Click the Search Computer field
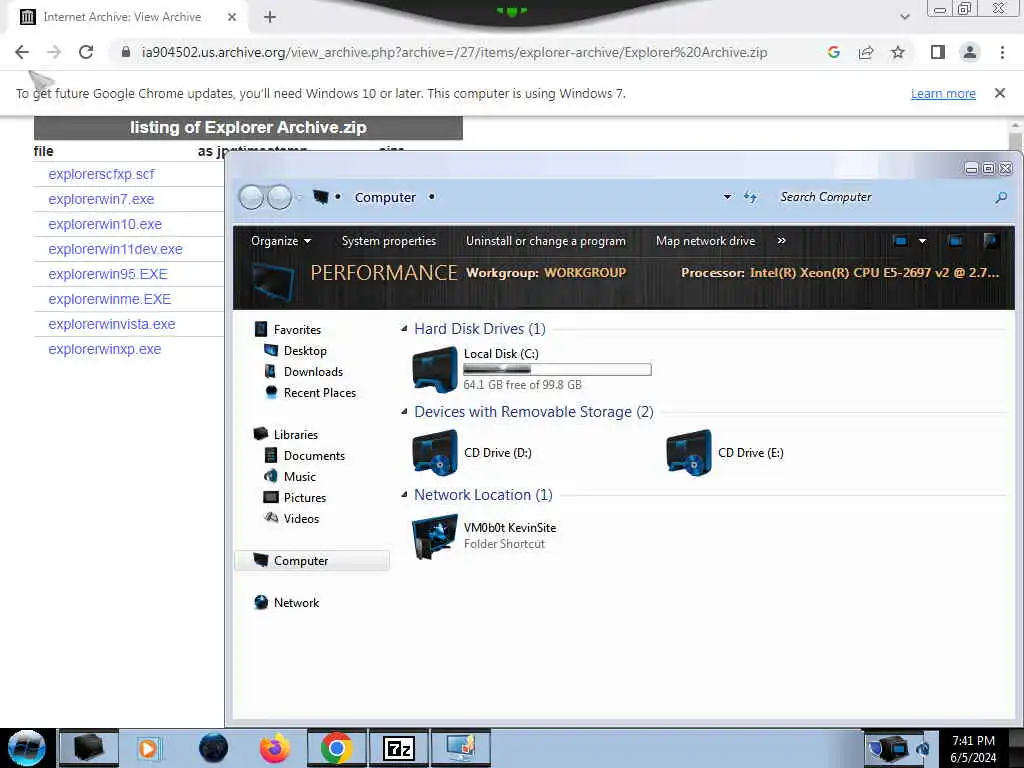This screenshot has width=1024, height=768. click(884, 197)
